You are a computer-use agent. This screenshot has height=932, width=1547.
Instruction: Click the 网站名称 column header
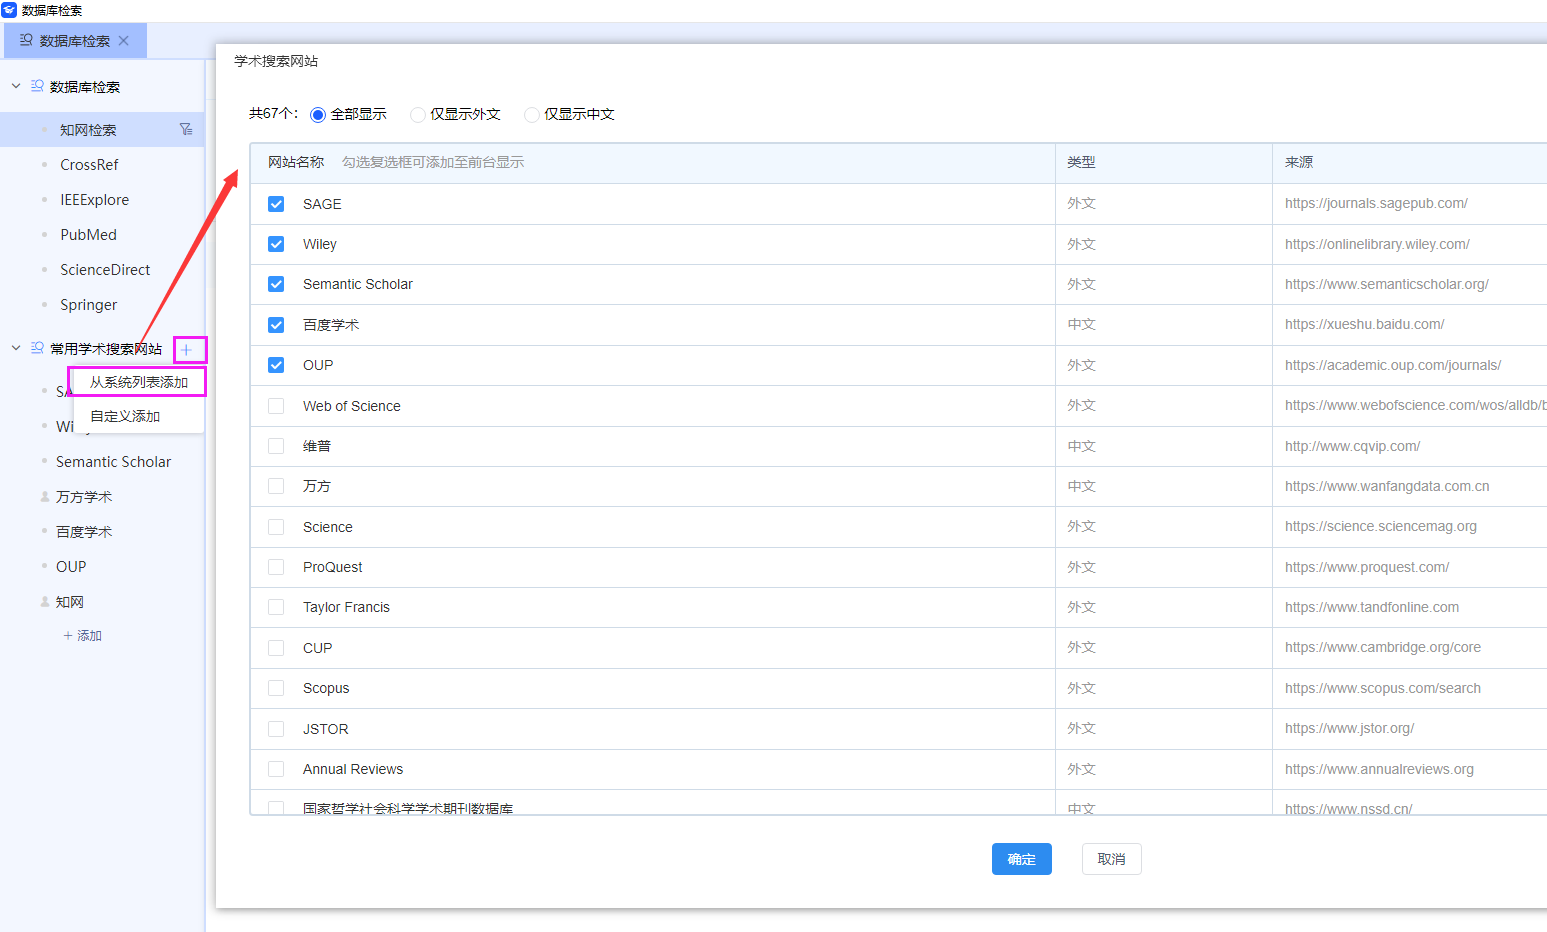(x=296, y=162)
